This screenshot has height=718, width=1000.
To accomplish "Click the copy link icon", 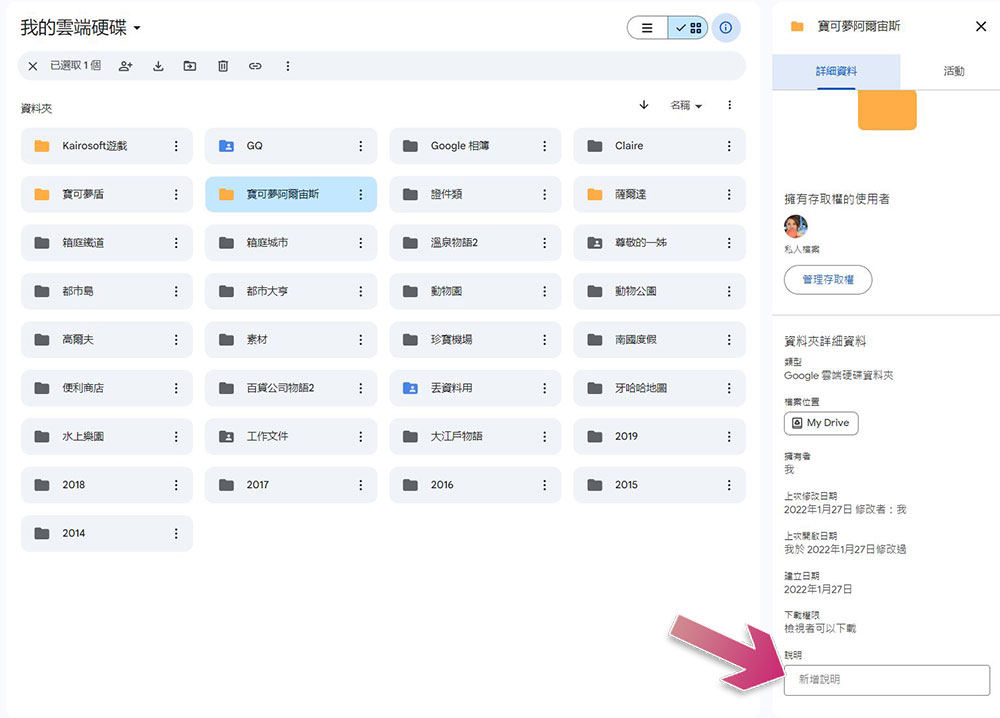I will click(x=255, y=66).
